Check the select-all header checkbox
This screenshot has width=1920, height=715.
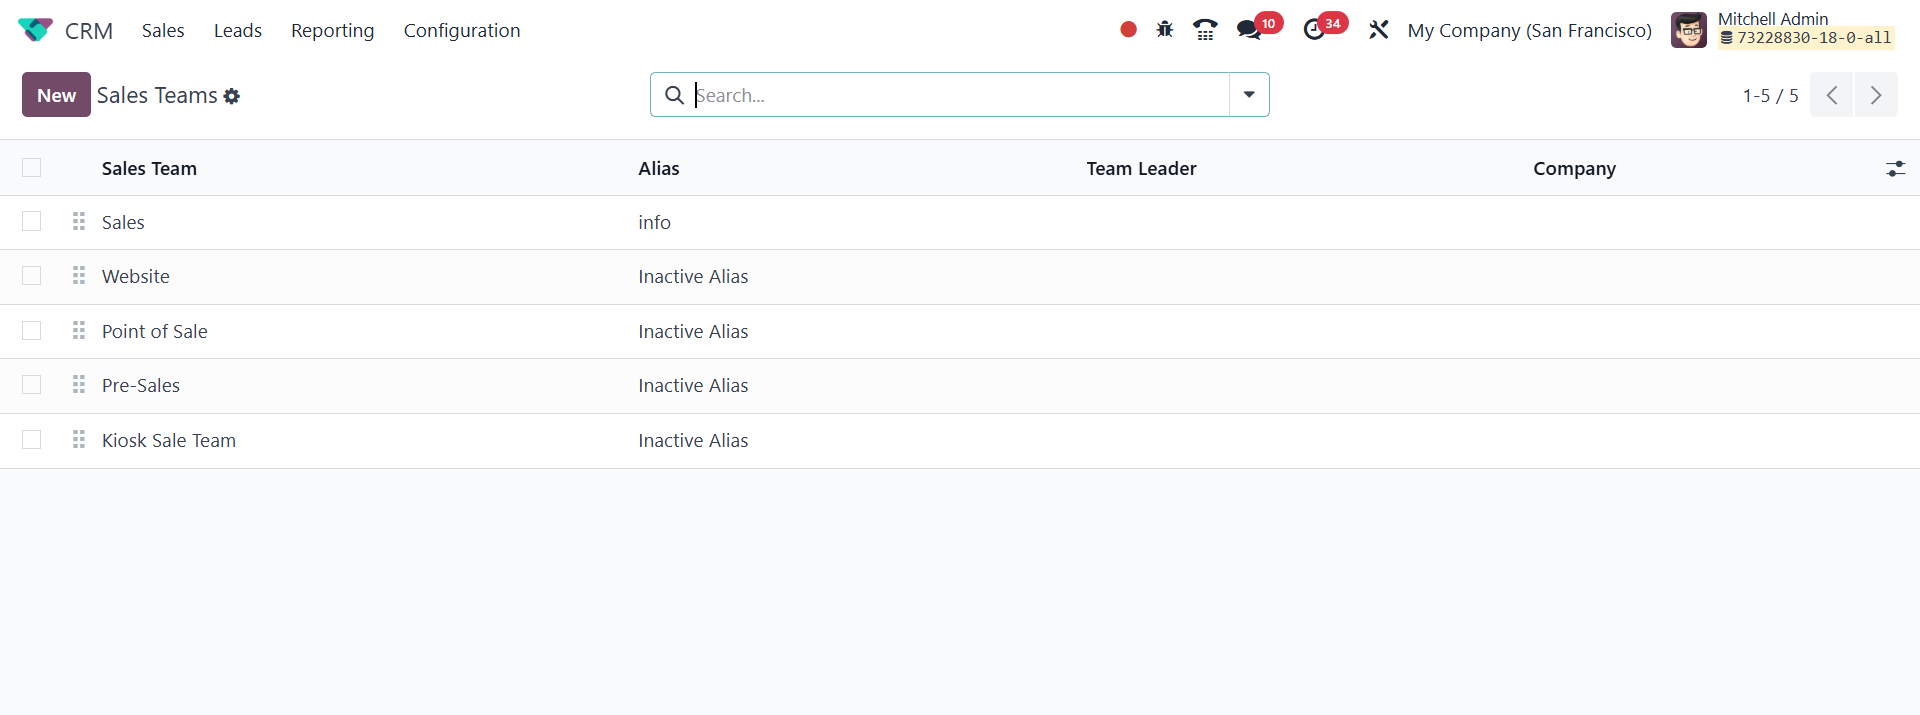tap(32, 168)
